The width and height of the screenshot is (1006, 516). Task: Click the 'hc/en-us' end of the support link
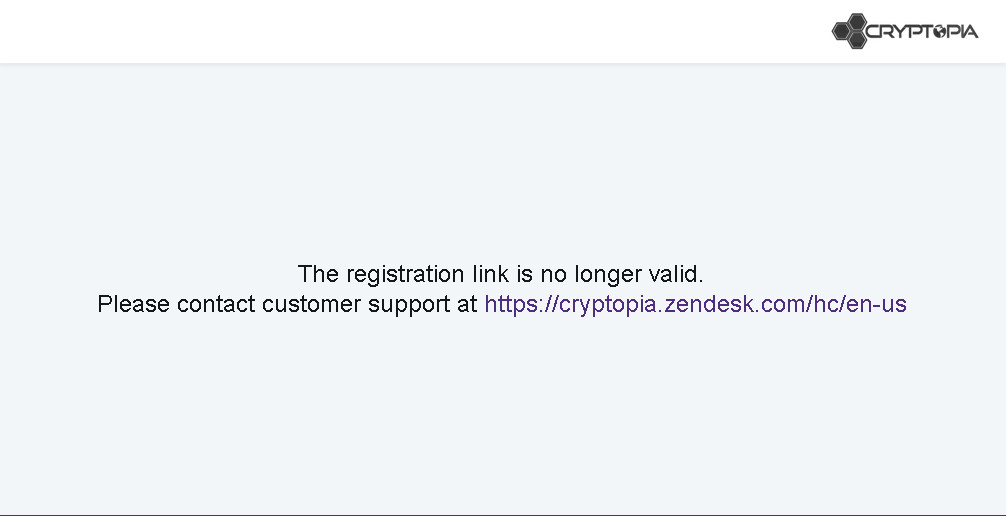[860, 304]
